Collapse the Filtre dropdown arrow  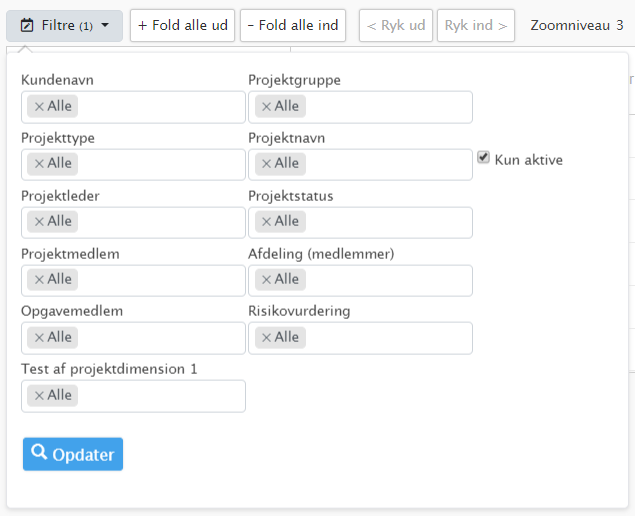(105, 25)
